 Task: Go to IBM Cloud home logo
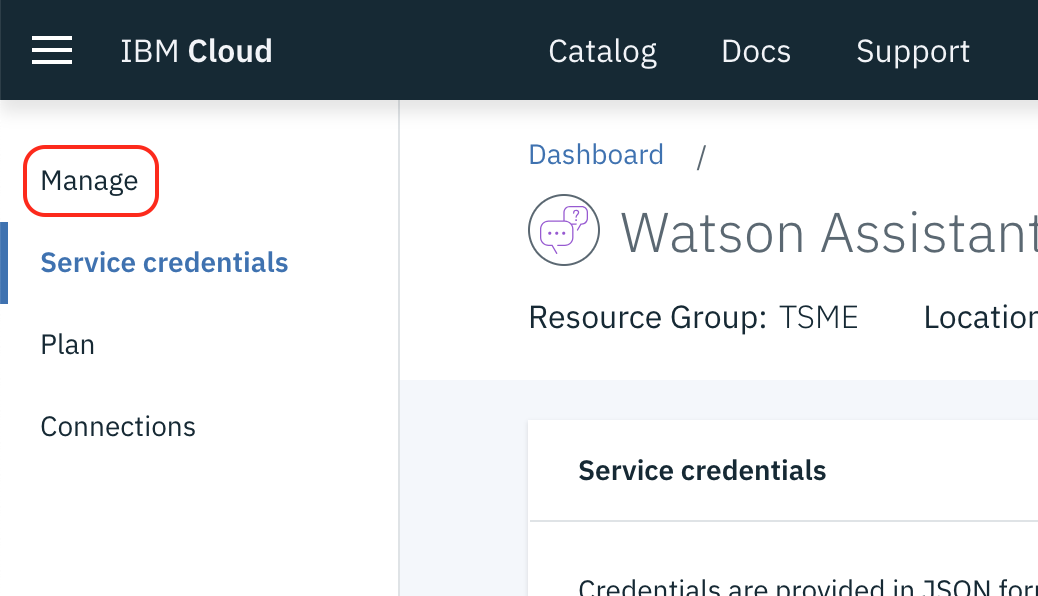[x=196, y=51]
